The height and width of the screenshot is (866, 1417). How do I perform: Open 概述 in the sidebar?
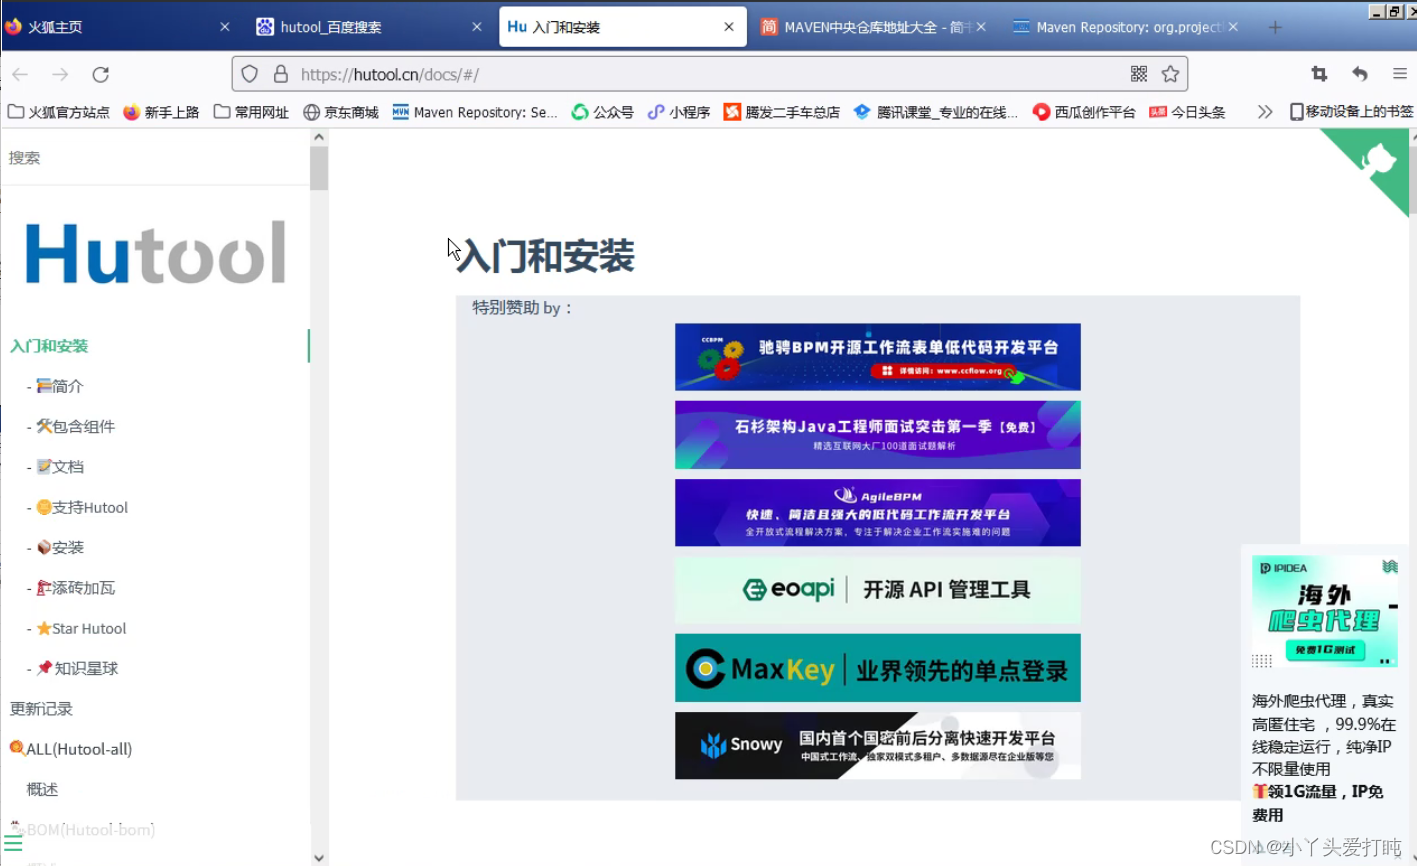42,789
